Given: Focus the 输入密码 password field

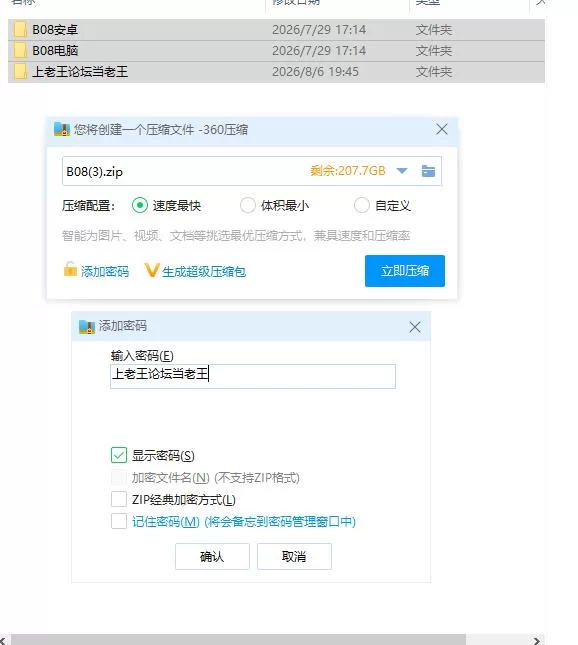Looking at the screenshot, I should [253, 376].
